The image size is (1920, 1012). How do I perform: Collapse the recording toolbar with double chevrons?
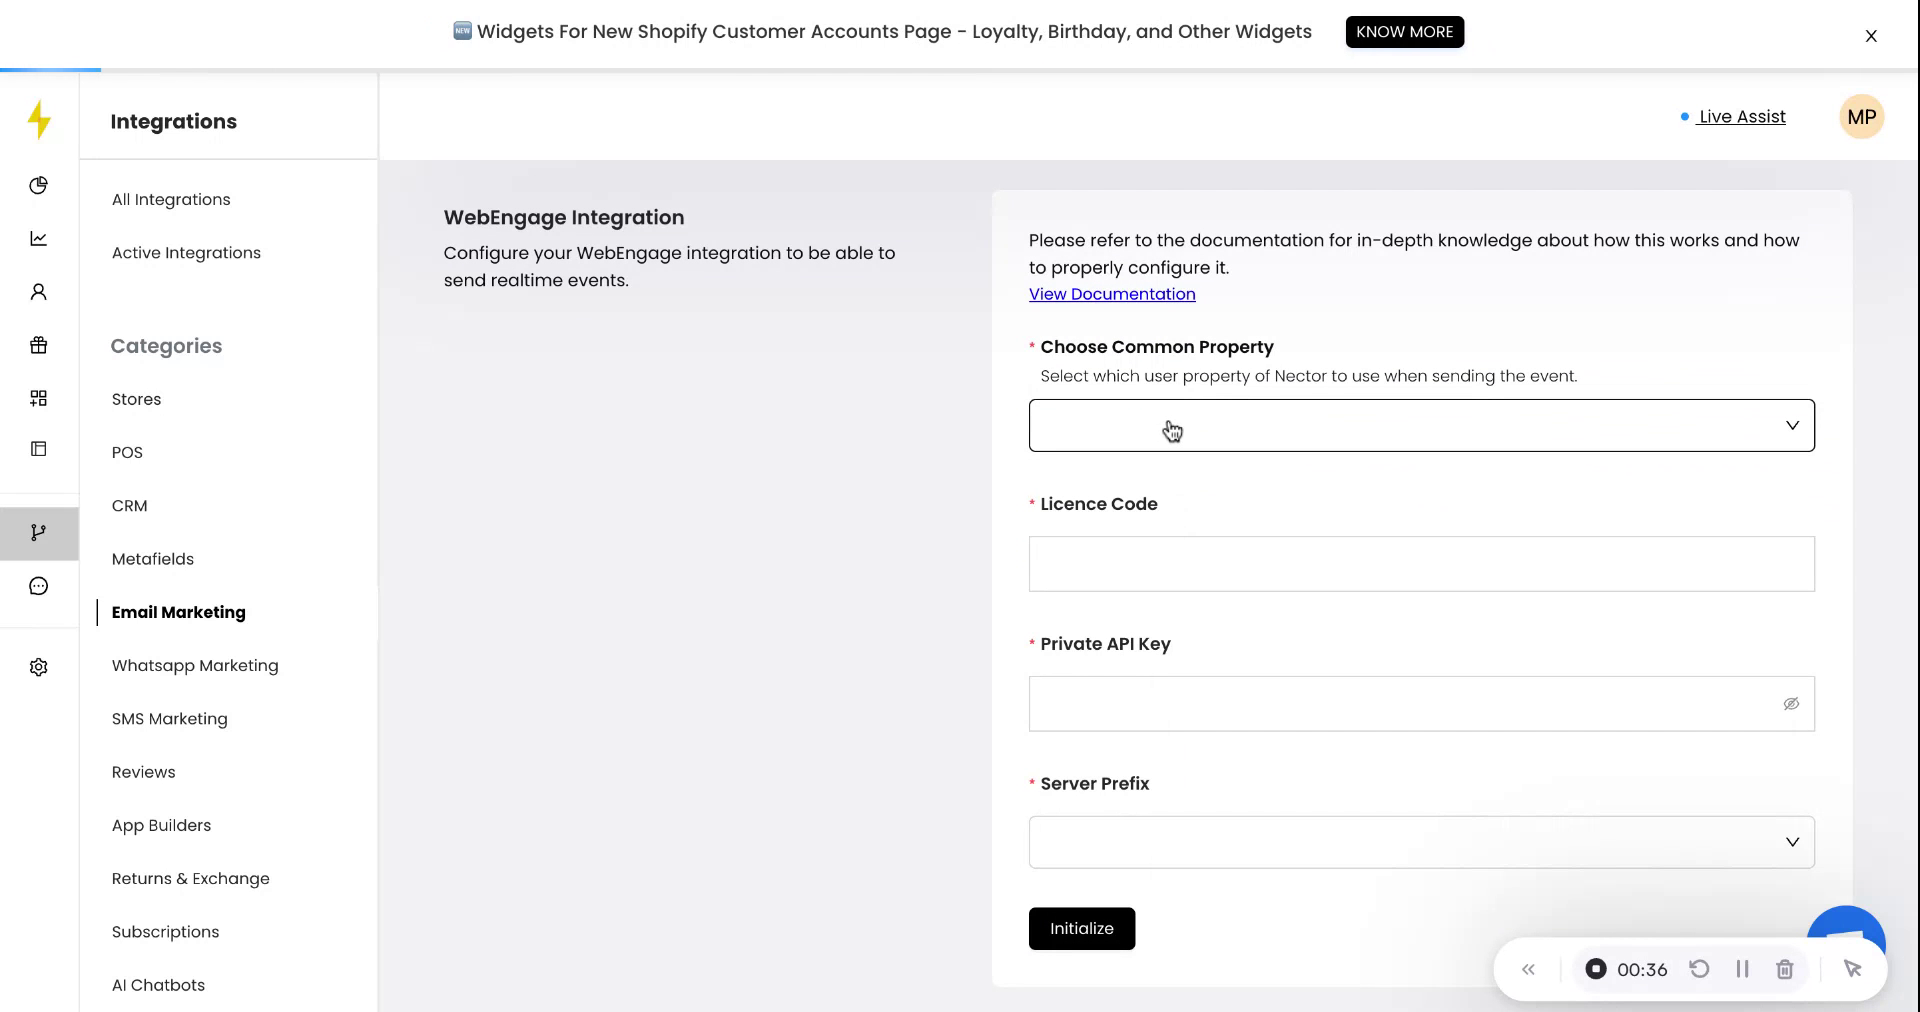pos(1528,969)
